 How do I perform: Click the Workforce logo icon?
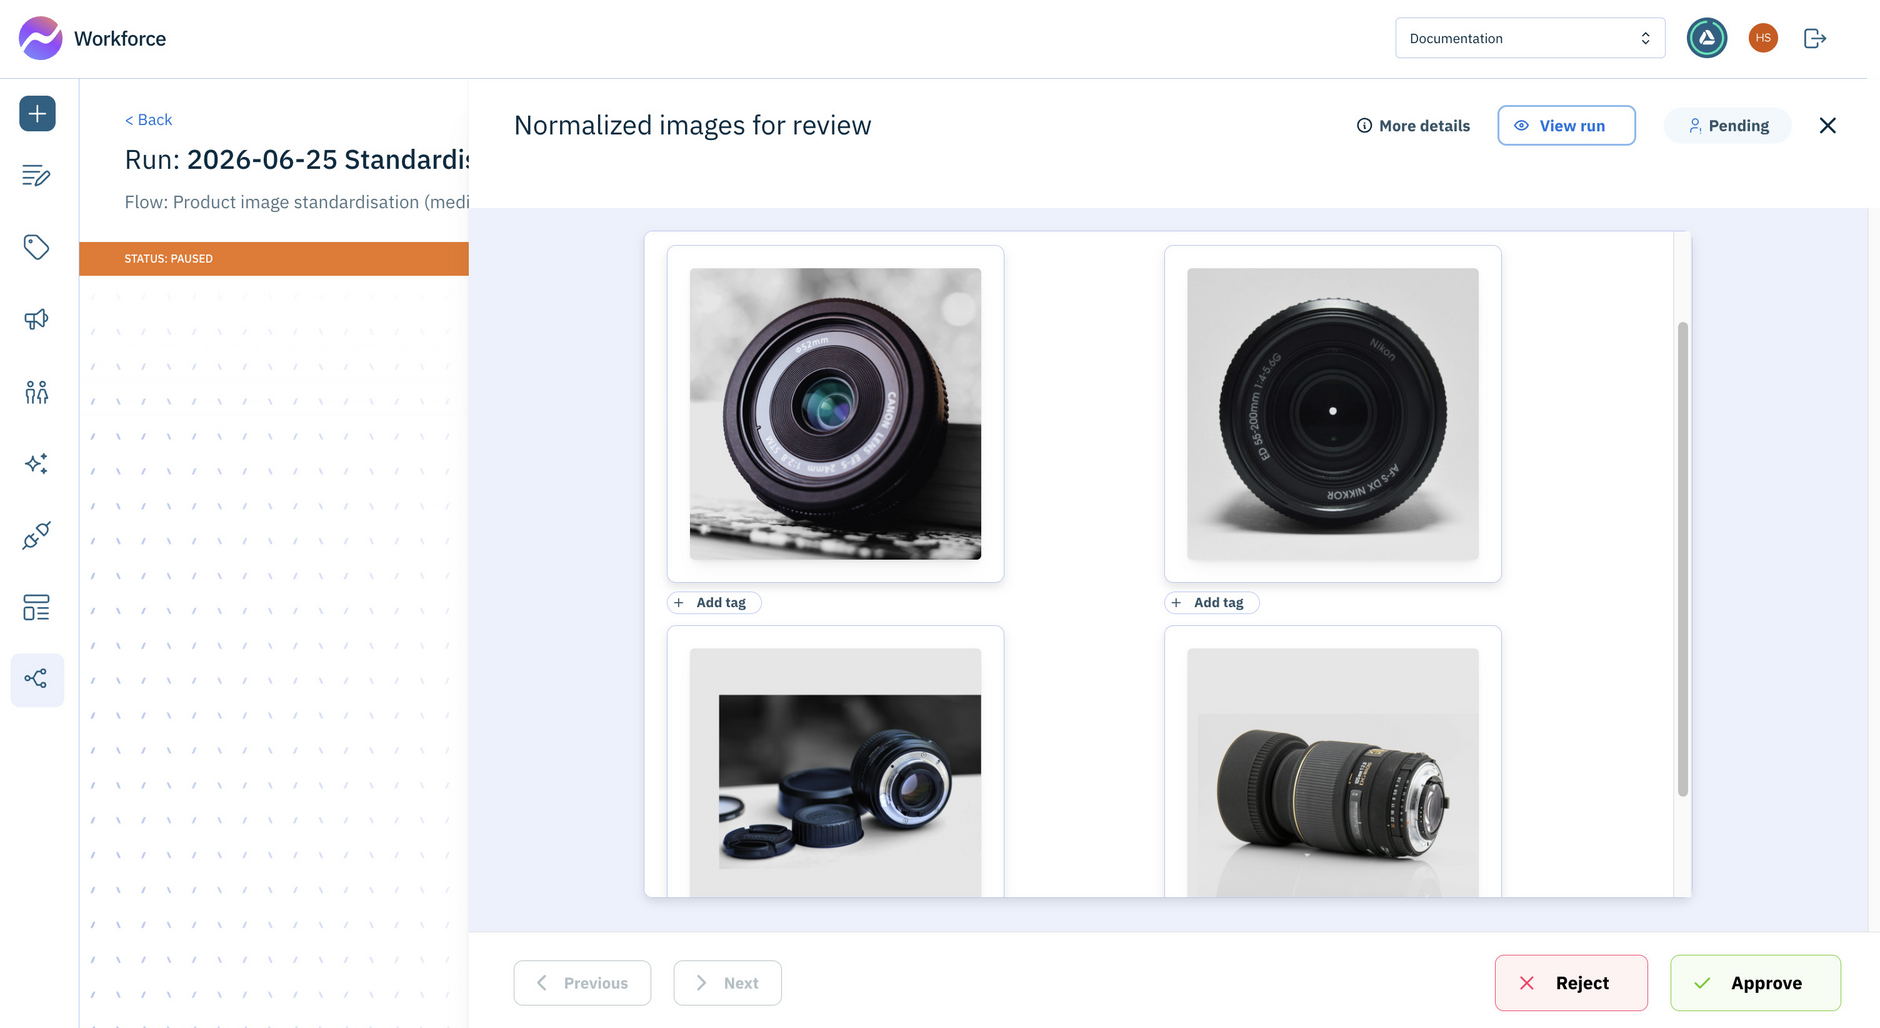[40, 38]
